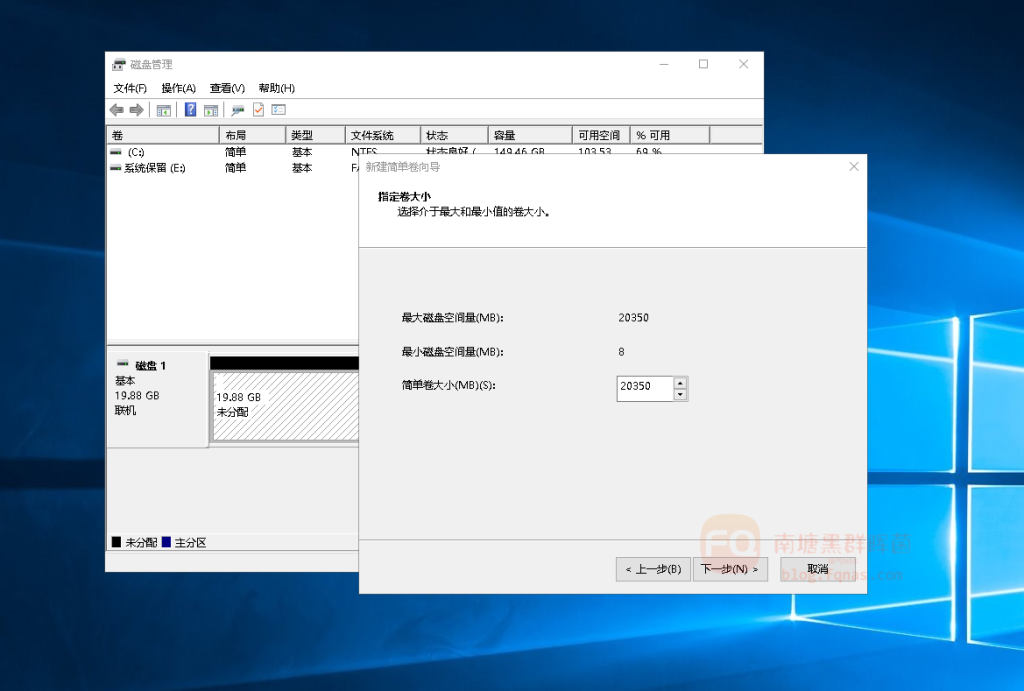Increase volume size with up spinner arrow
This screenshot has height=691, width=1024.
[680, 382]
